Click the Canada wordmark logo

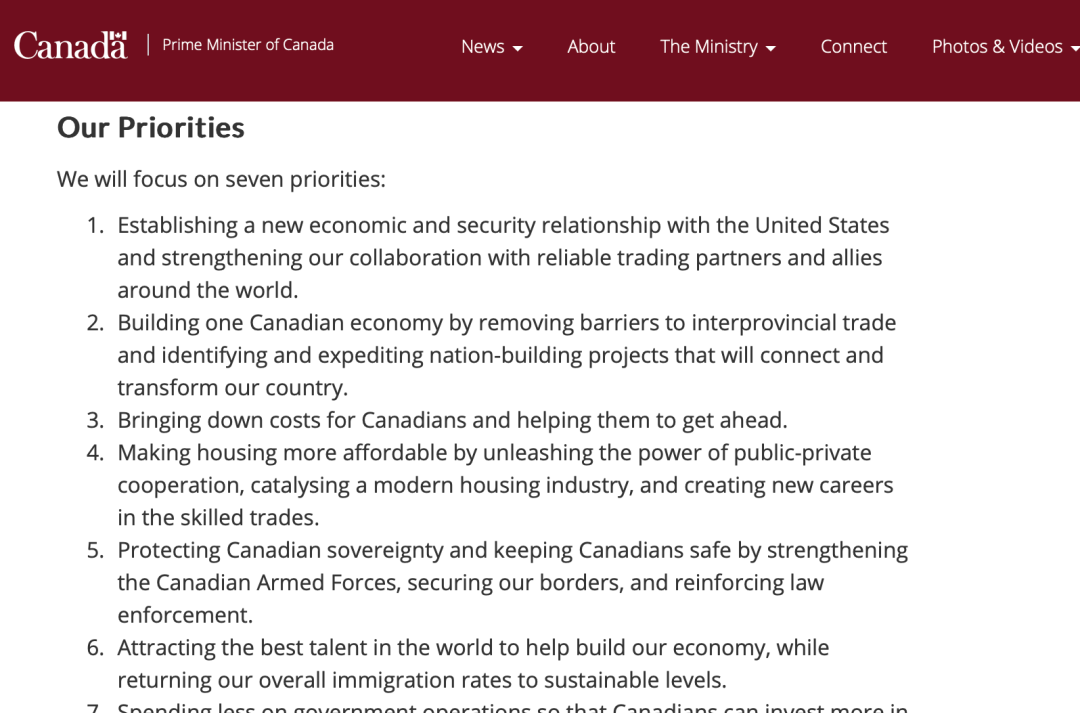tap(70, 45)
